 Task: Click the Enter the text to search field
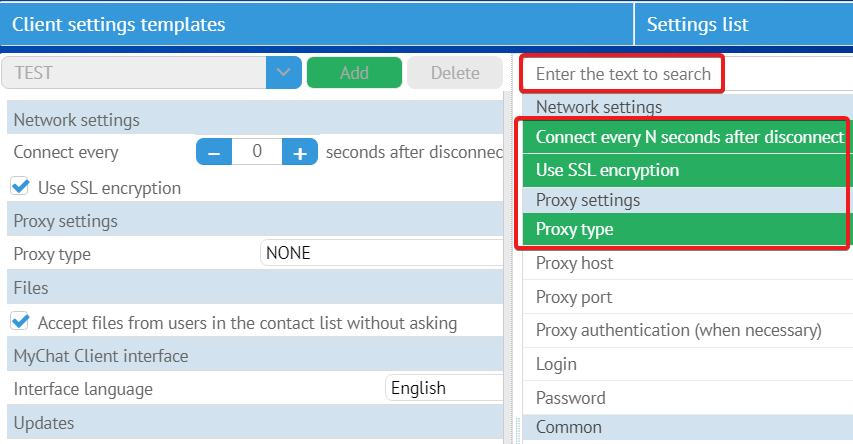tap(622, 74)
